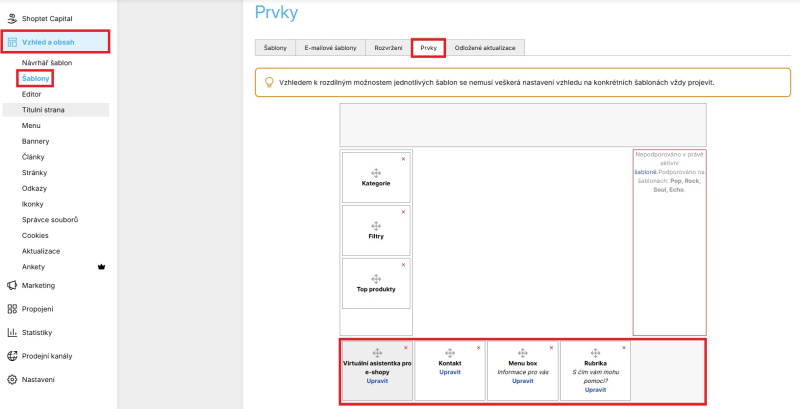Open Cookies in the sidebar

point(35,236)
